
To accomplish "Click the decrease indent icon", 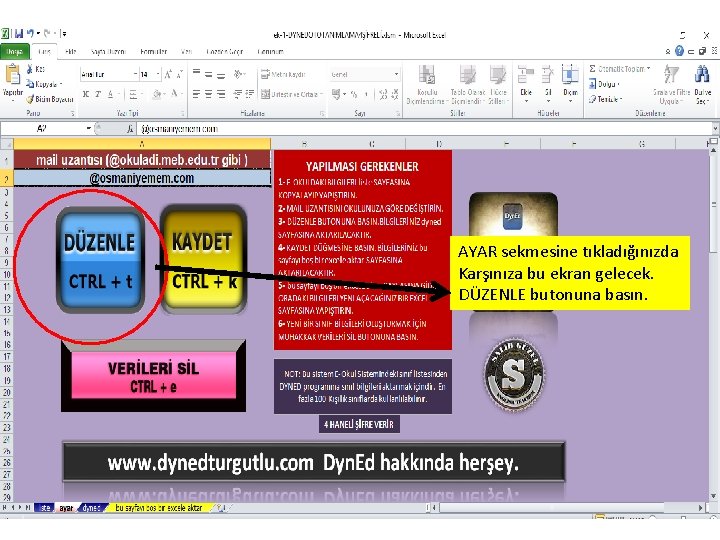I will pos(237,94).
